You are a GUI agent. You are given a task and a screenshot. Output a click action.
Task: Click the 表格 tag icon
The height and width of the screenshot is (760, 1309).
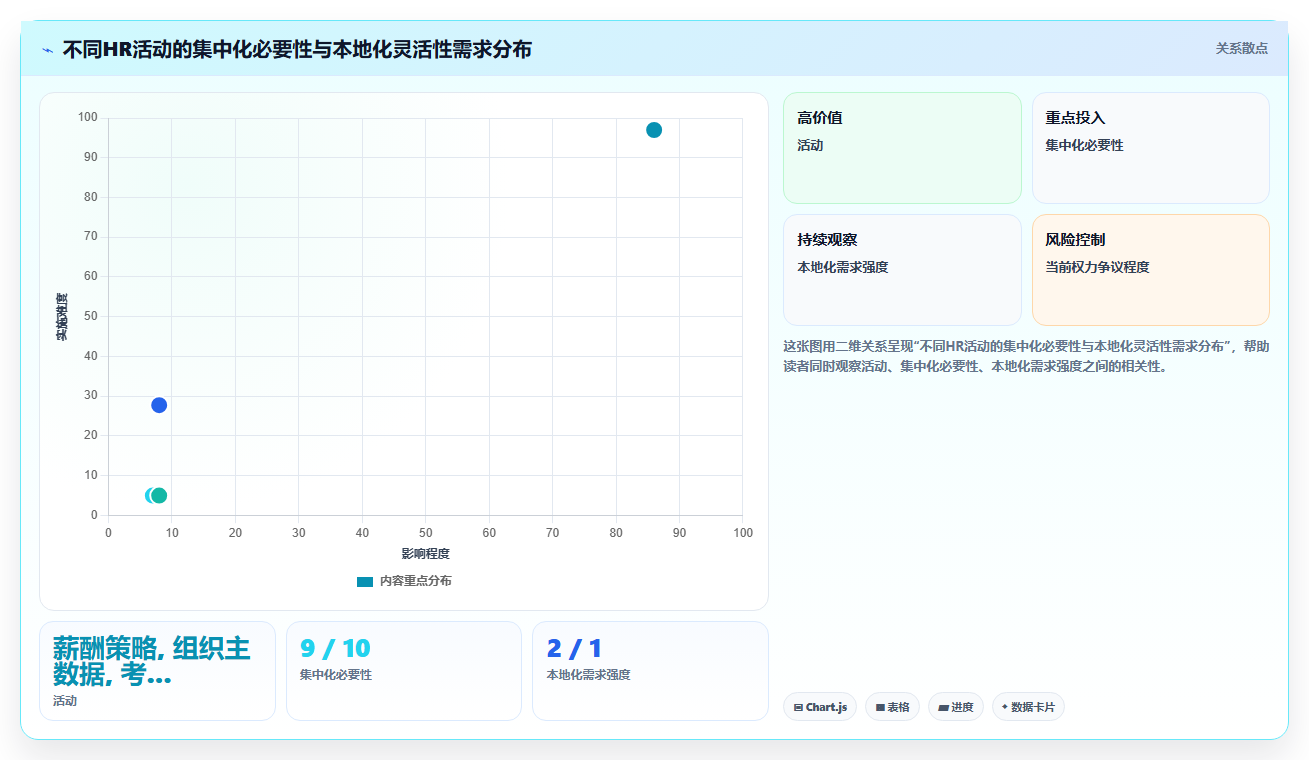880,707
